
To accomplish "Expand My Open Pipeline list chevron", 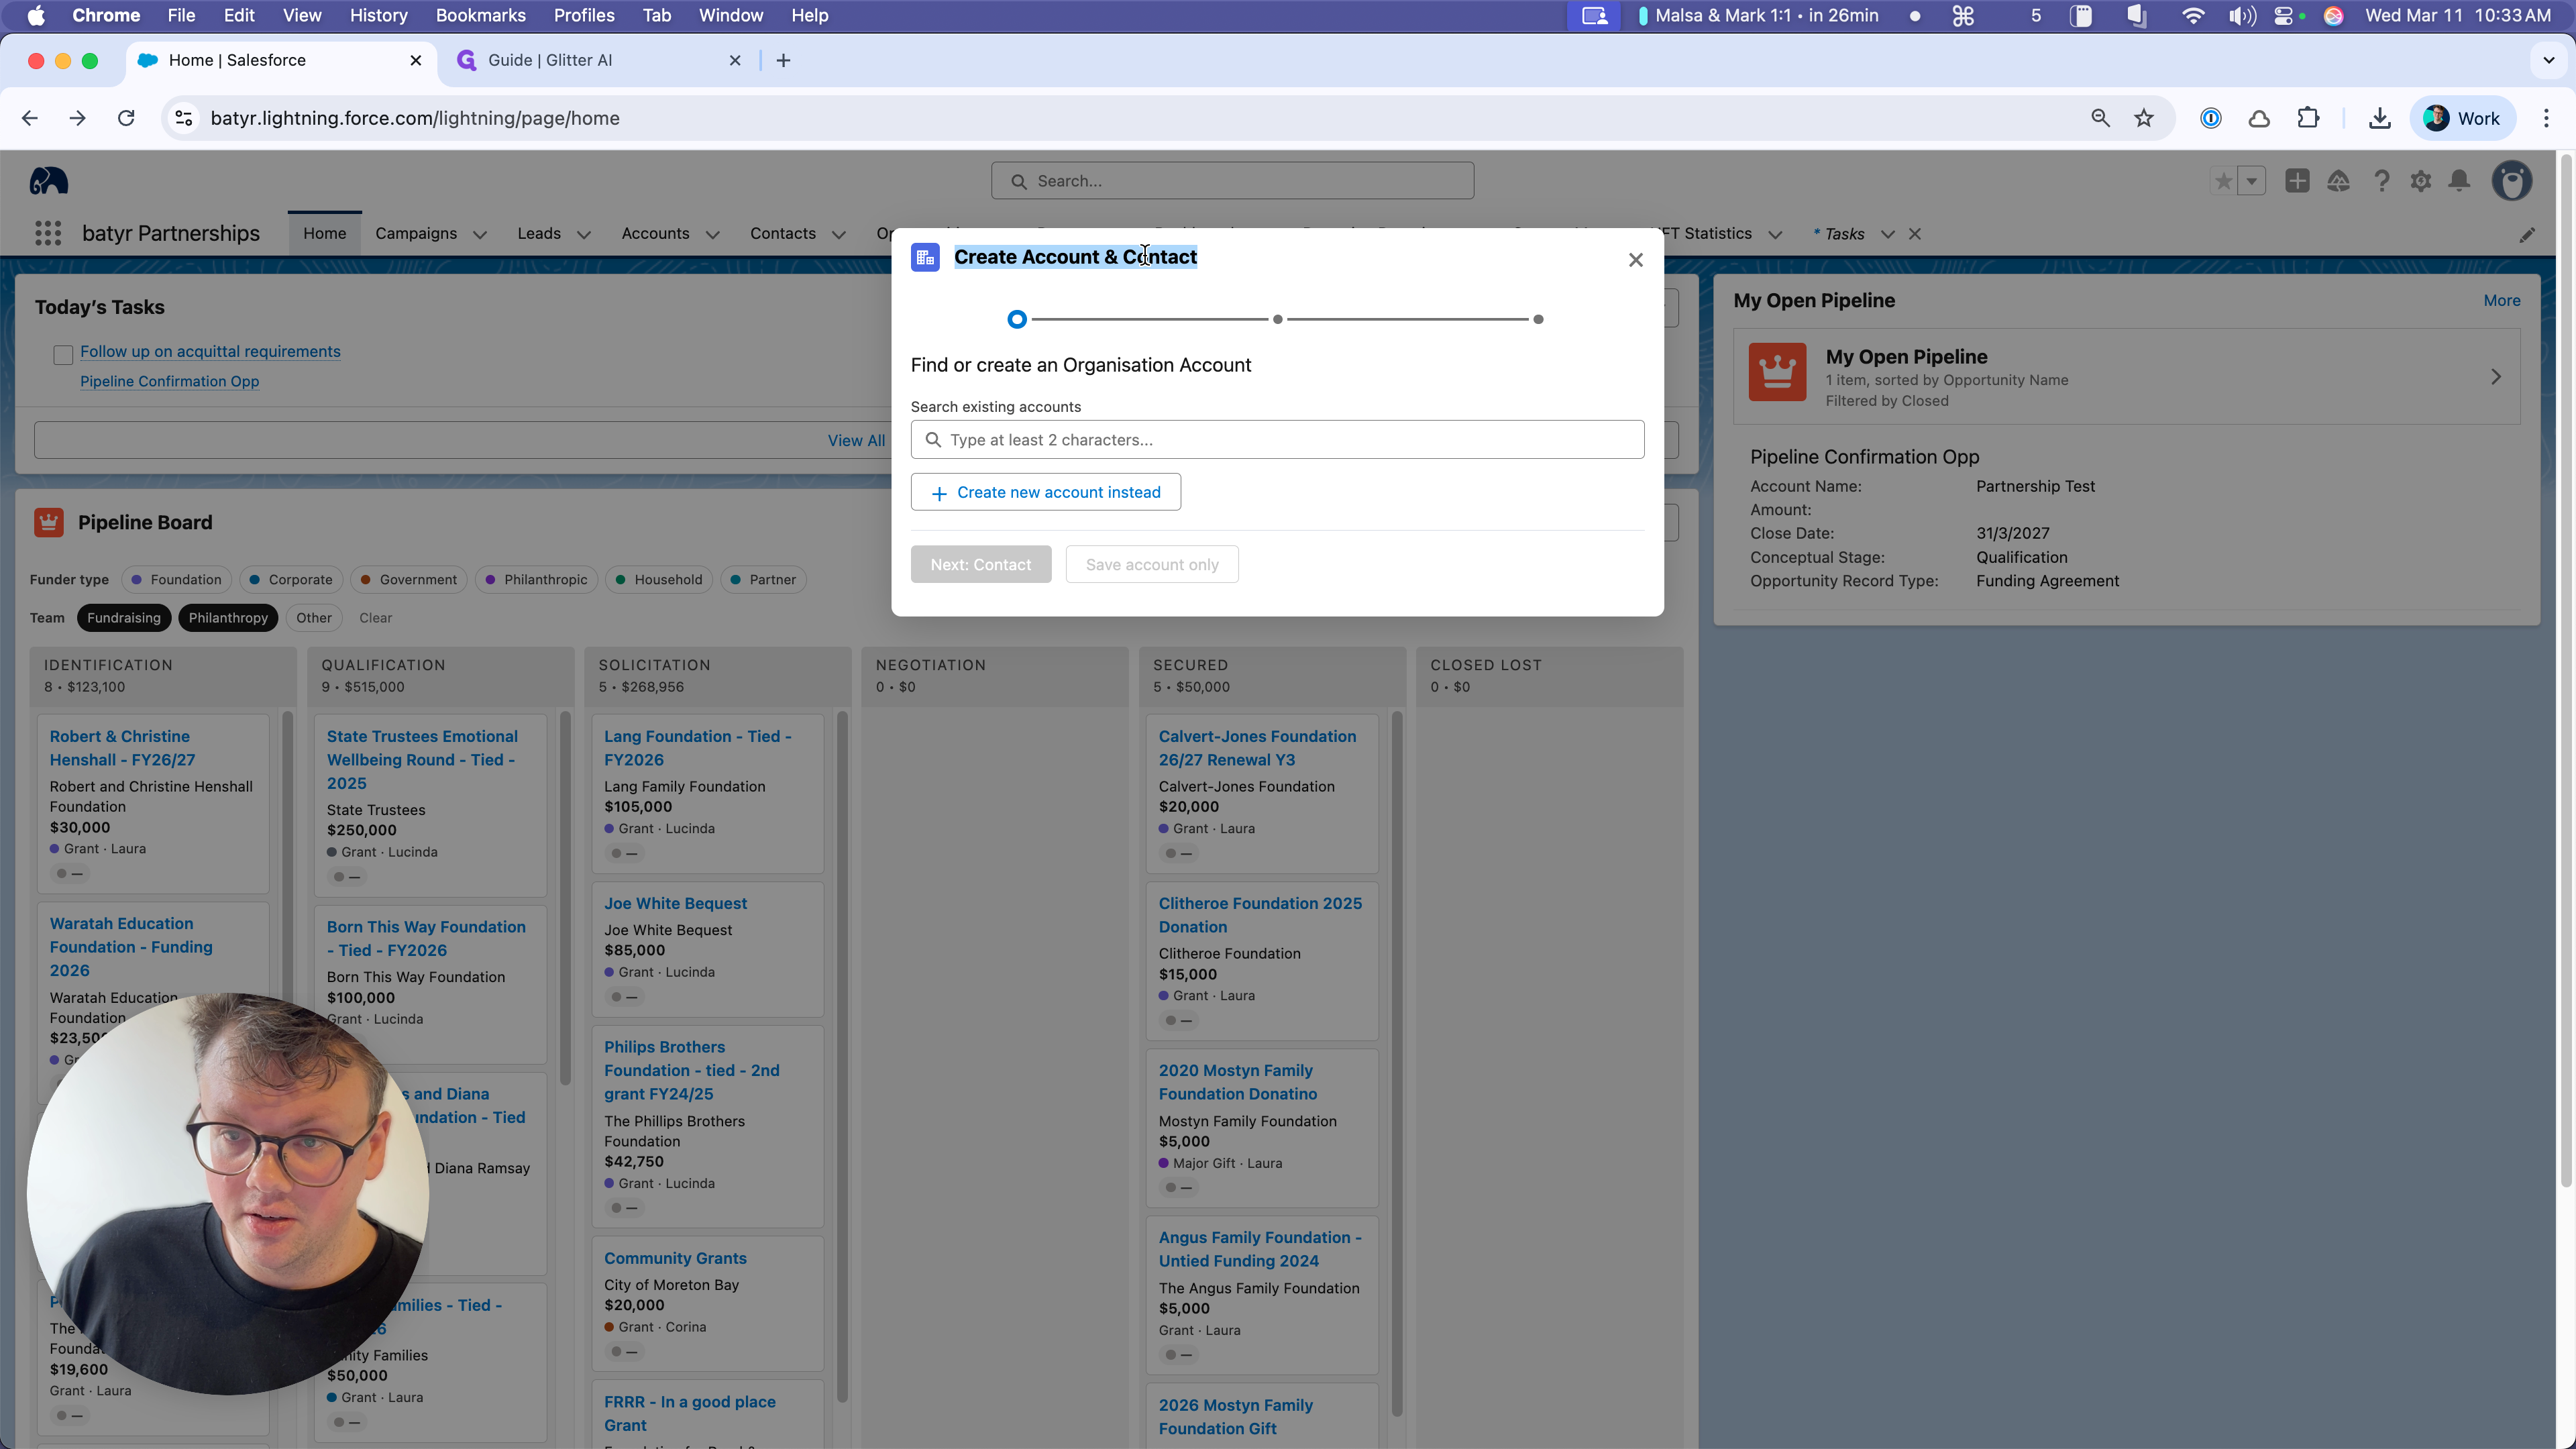I will click(2495, 377).
